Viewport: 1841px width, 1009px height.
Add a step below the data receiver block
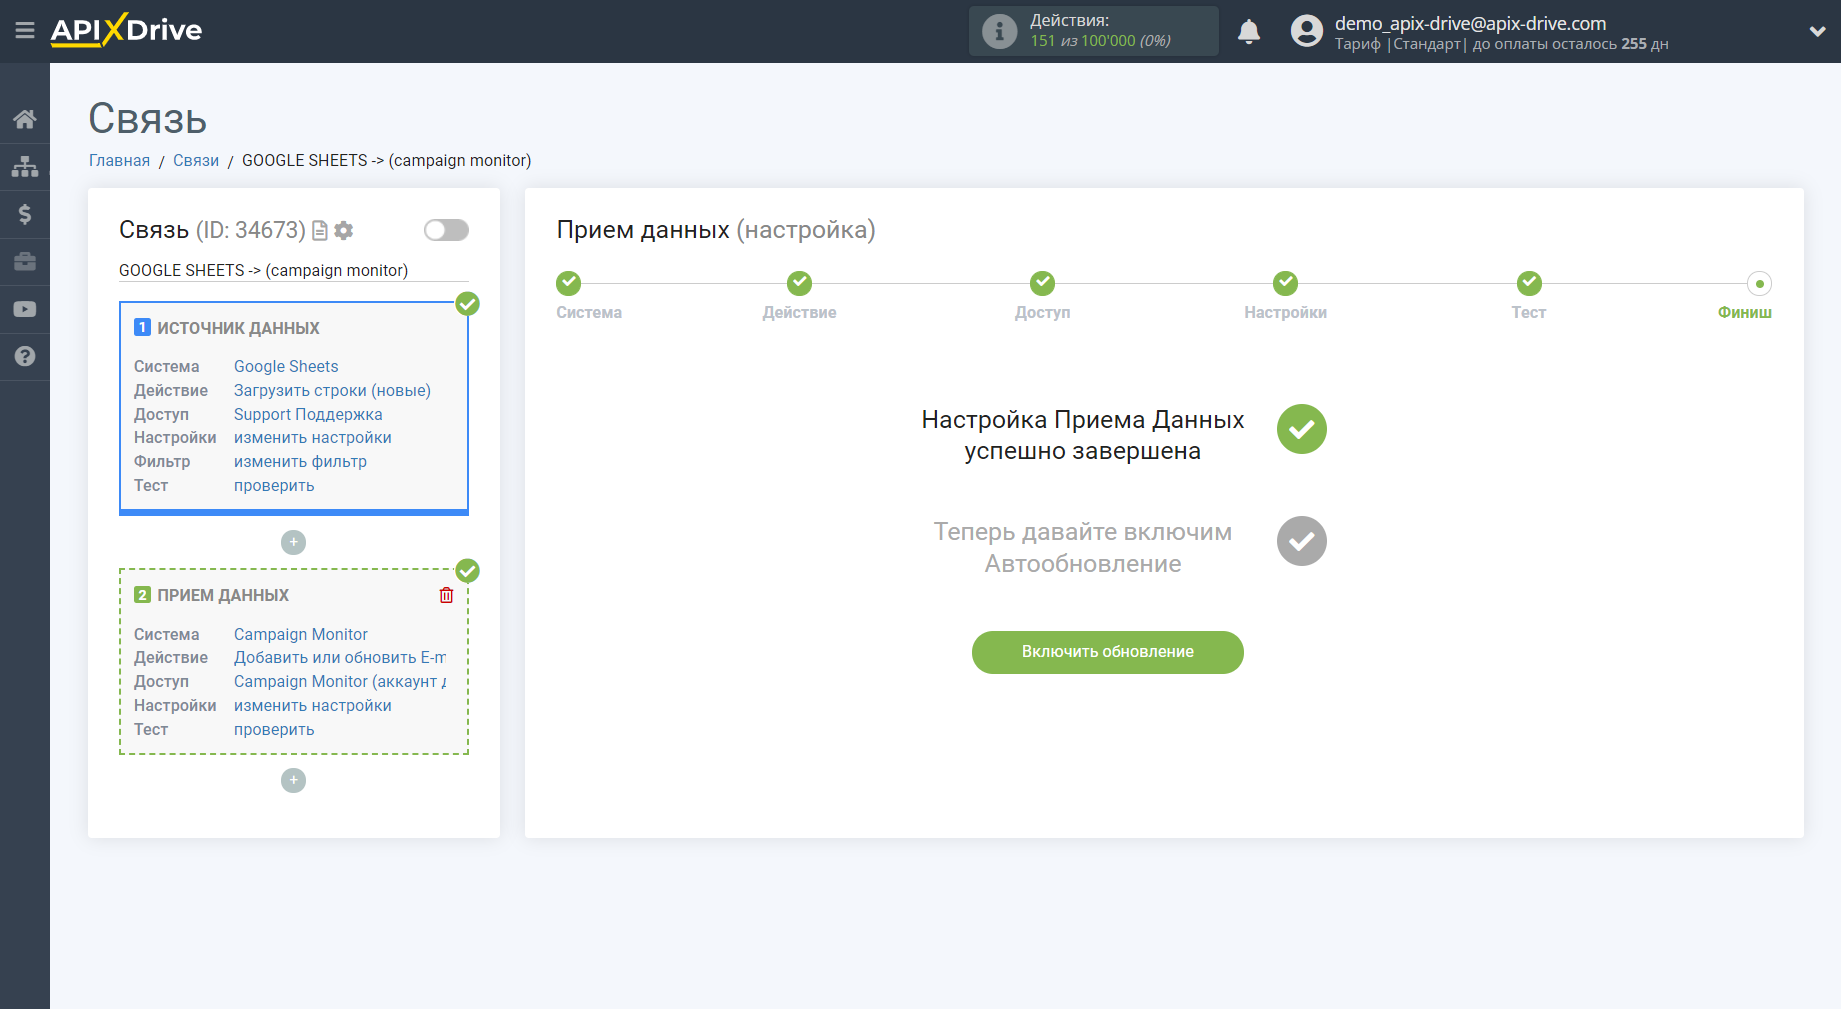pyautogui.click(x=293, y=780)
